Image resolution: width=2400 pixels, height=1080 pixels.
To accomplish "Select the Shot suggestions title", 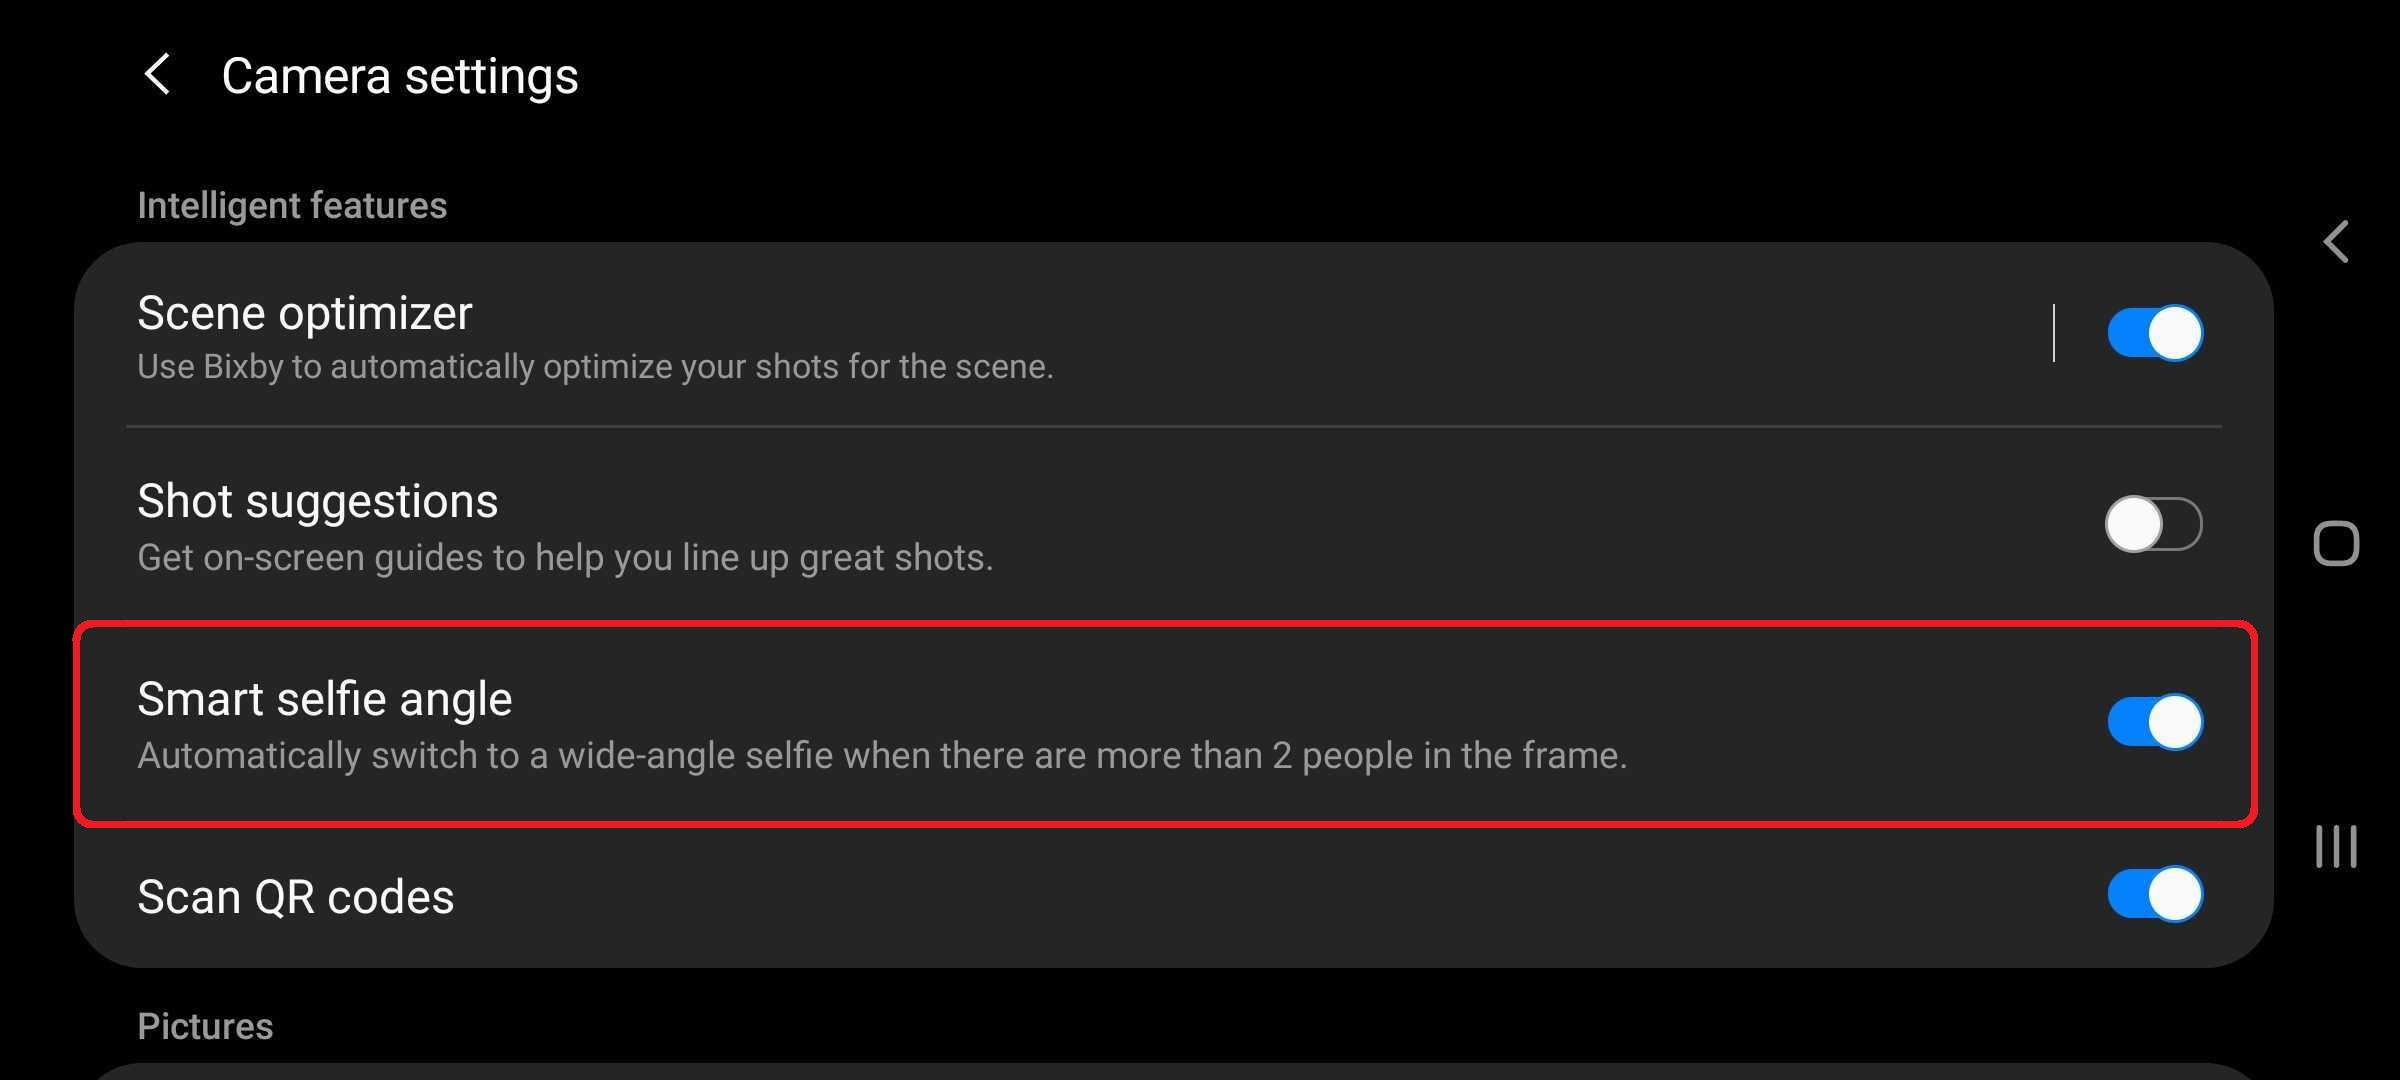I will (317, 501).
